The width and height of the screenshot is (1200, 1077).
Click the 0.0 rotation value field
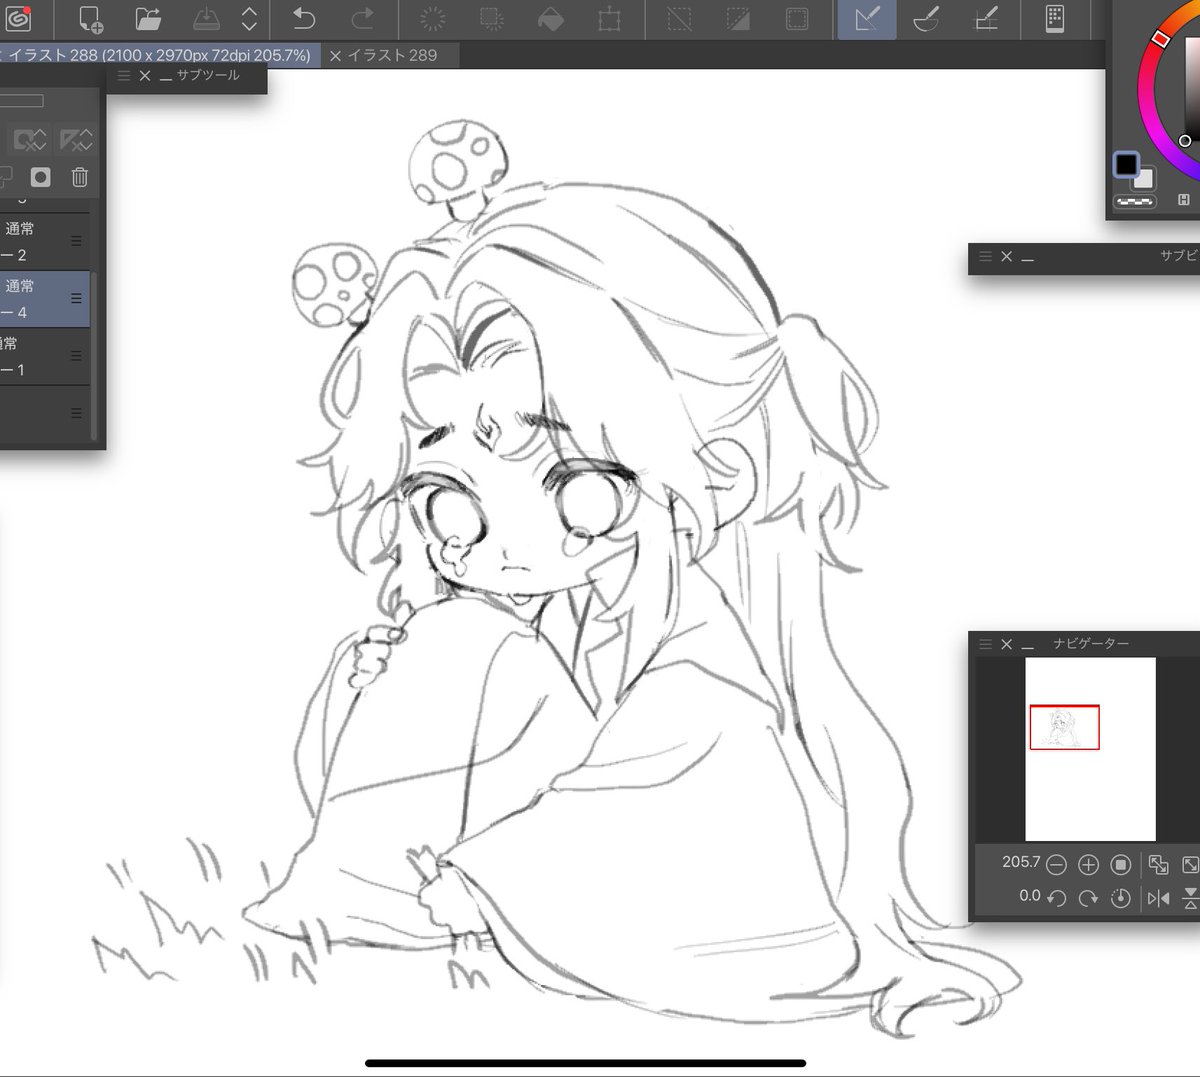tap(1029, 896)
